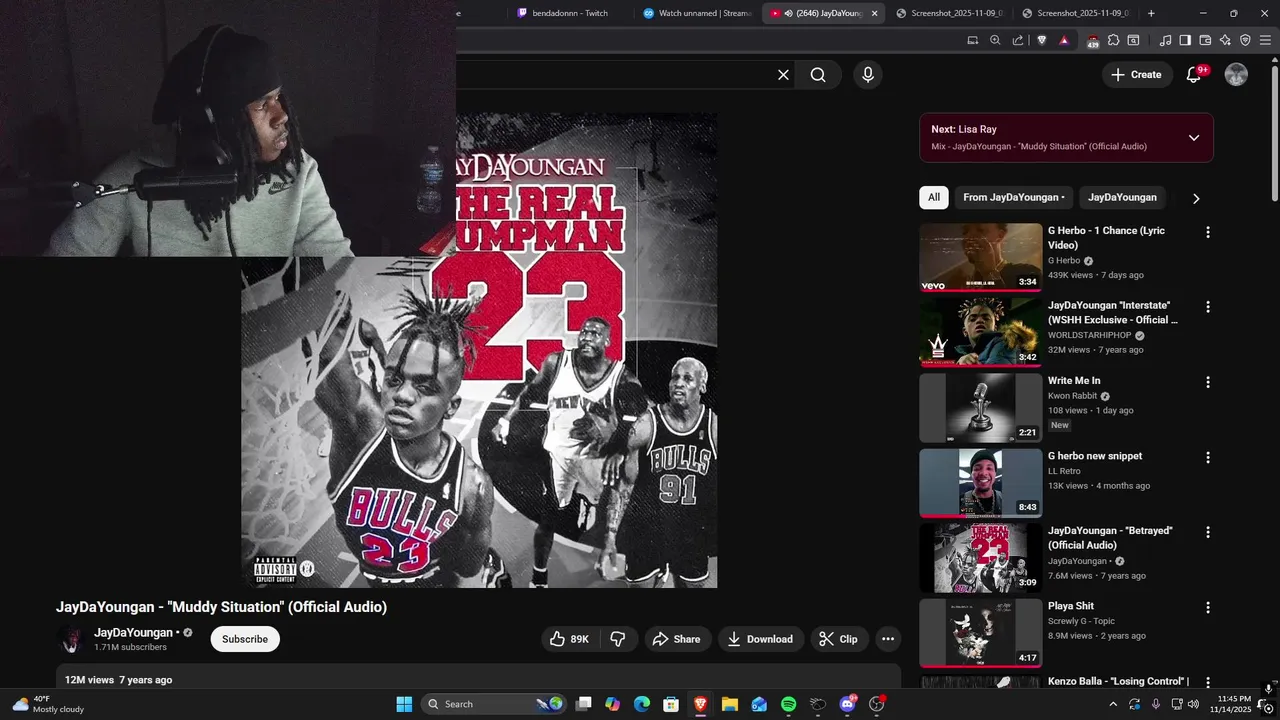Open the G herbo new snippet thumbnail
Screen dimensions: 1280x720
coord(980,482)
